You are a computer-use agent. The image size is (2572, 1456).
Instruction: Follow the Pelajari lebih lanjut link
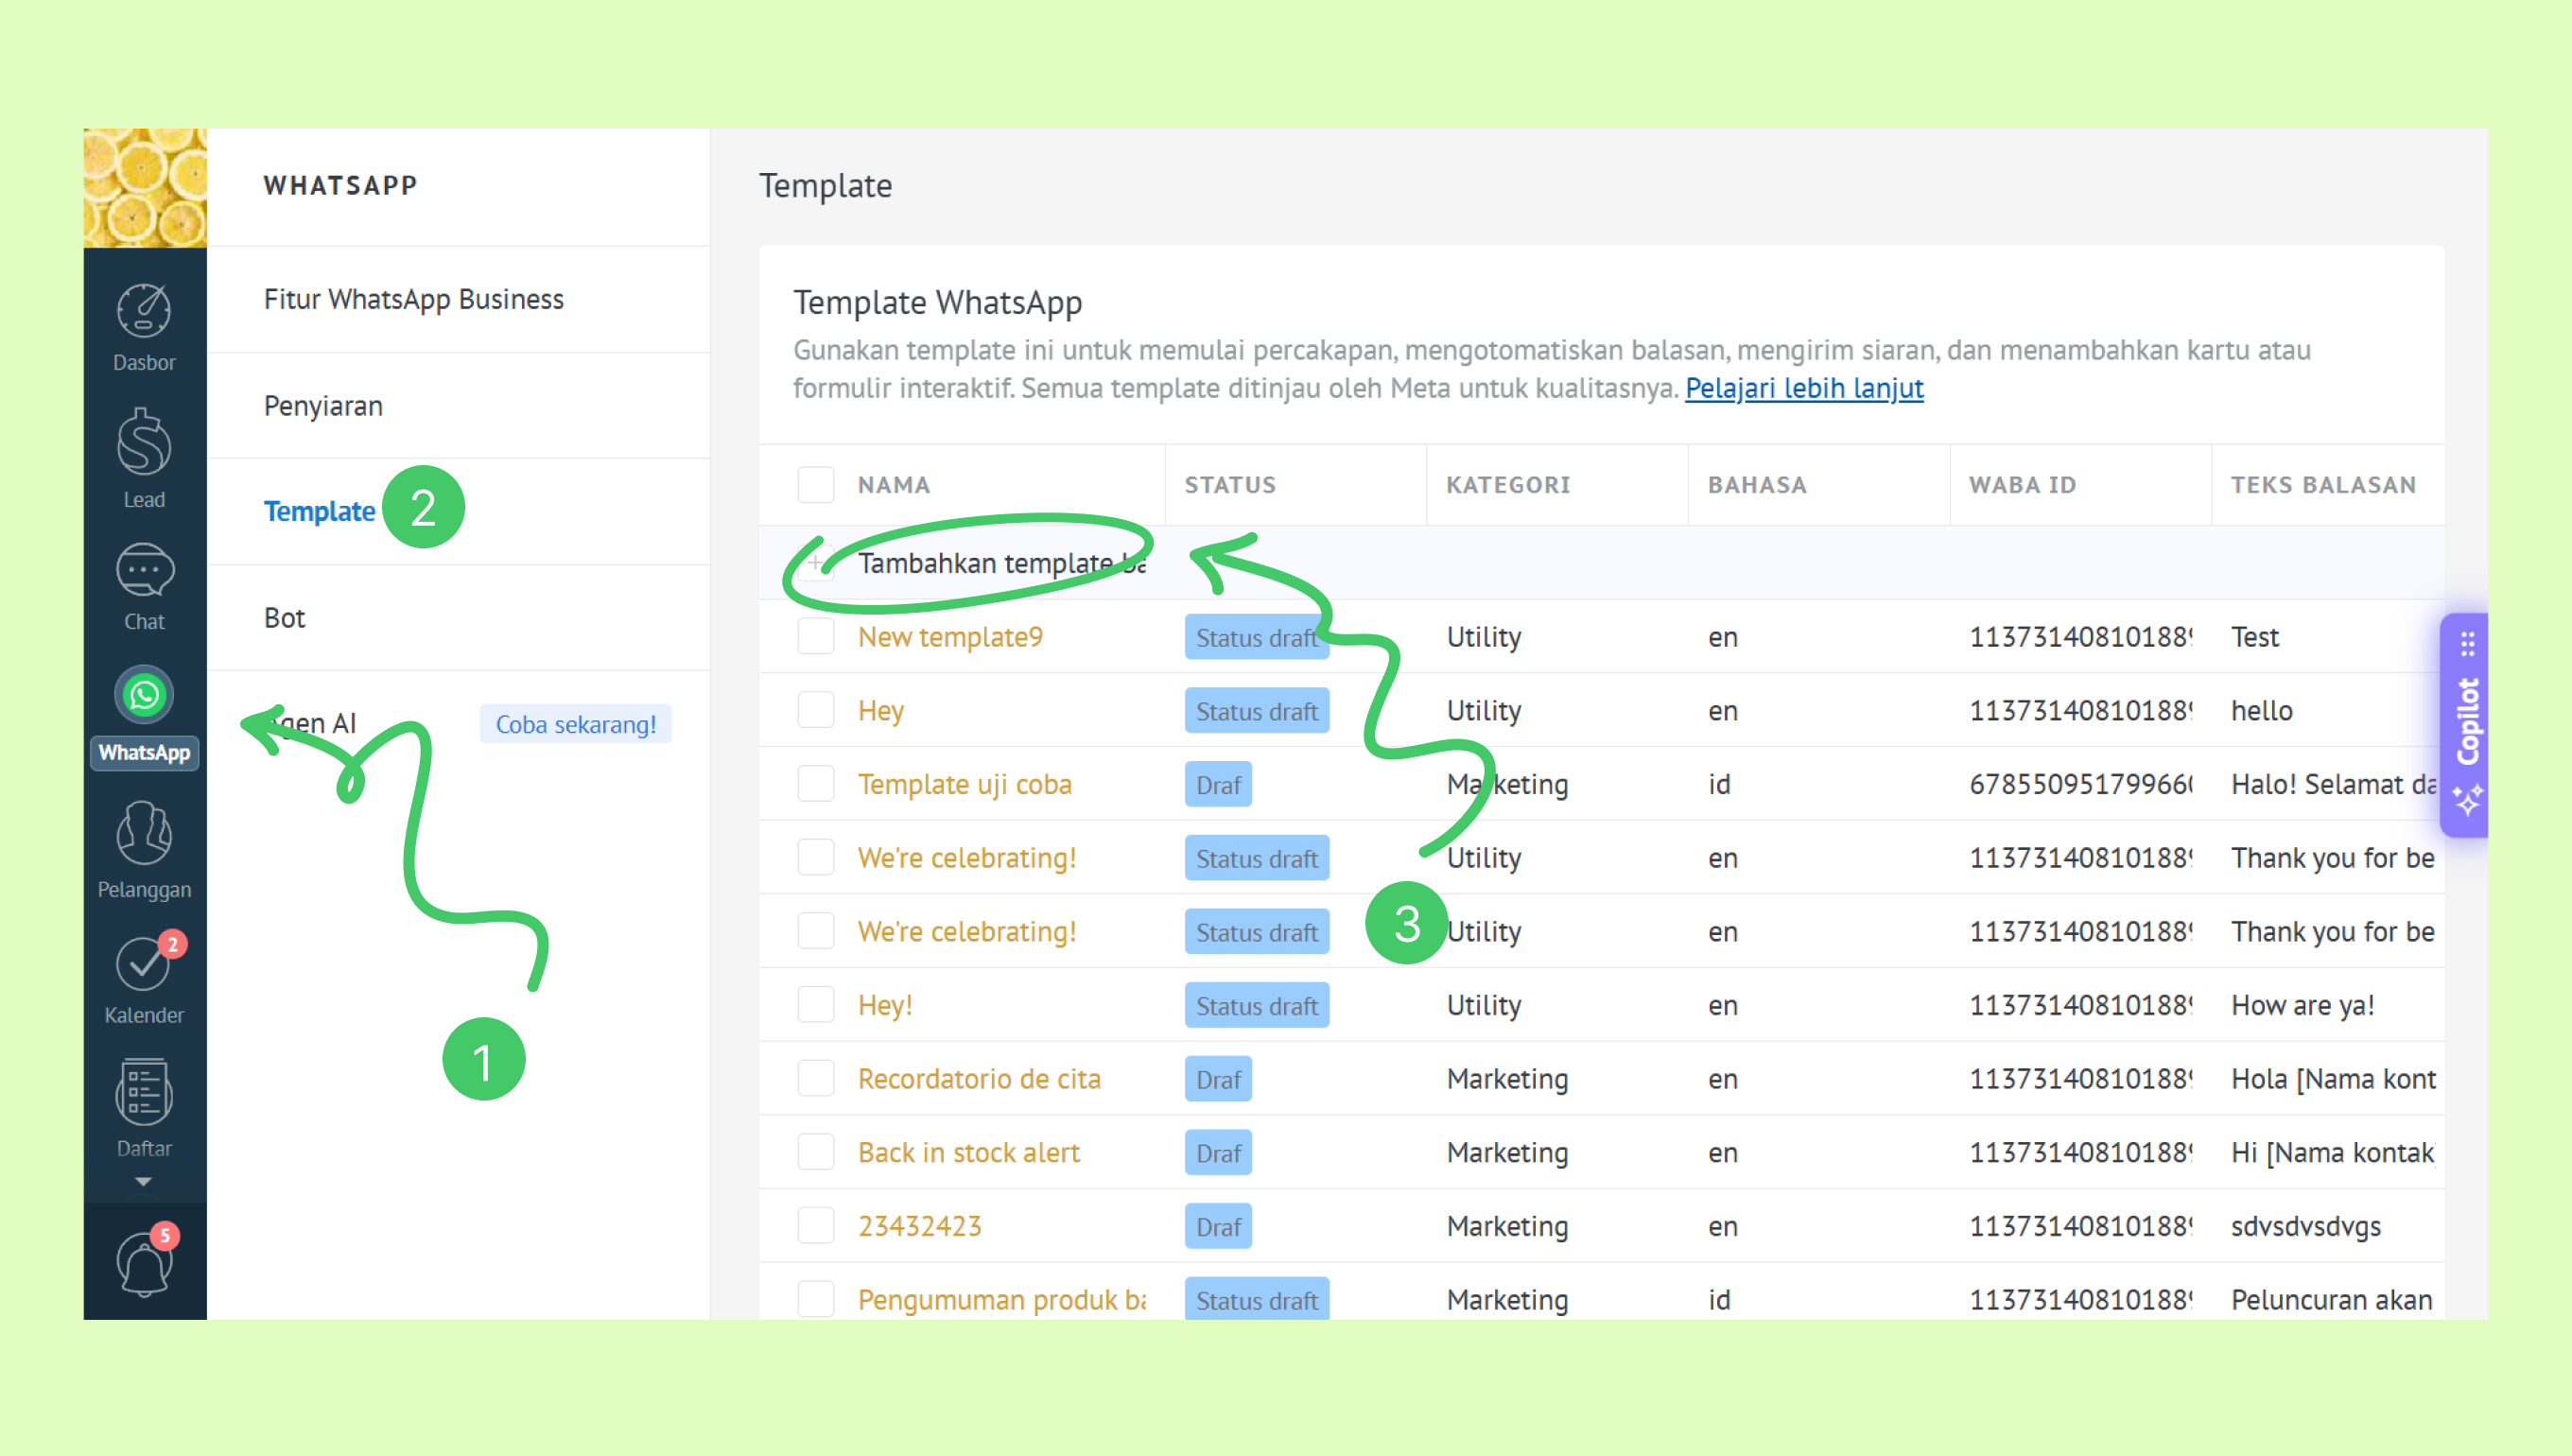point(1803,388)
